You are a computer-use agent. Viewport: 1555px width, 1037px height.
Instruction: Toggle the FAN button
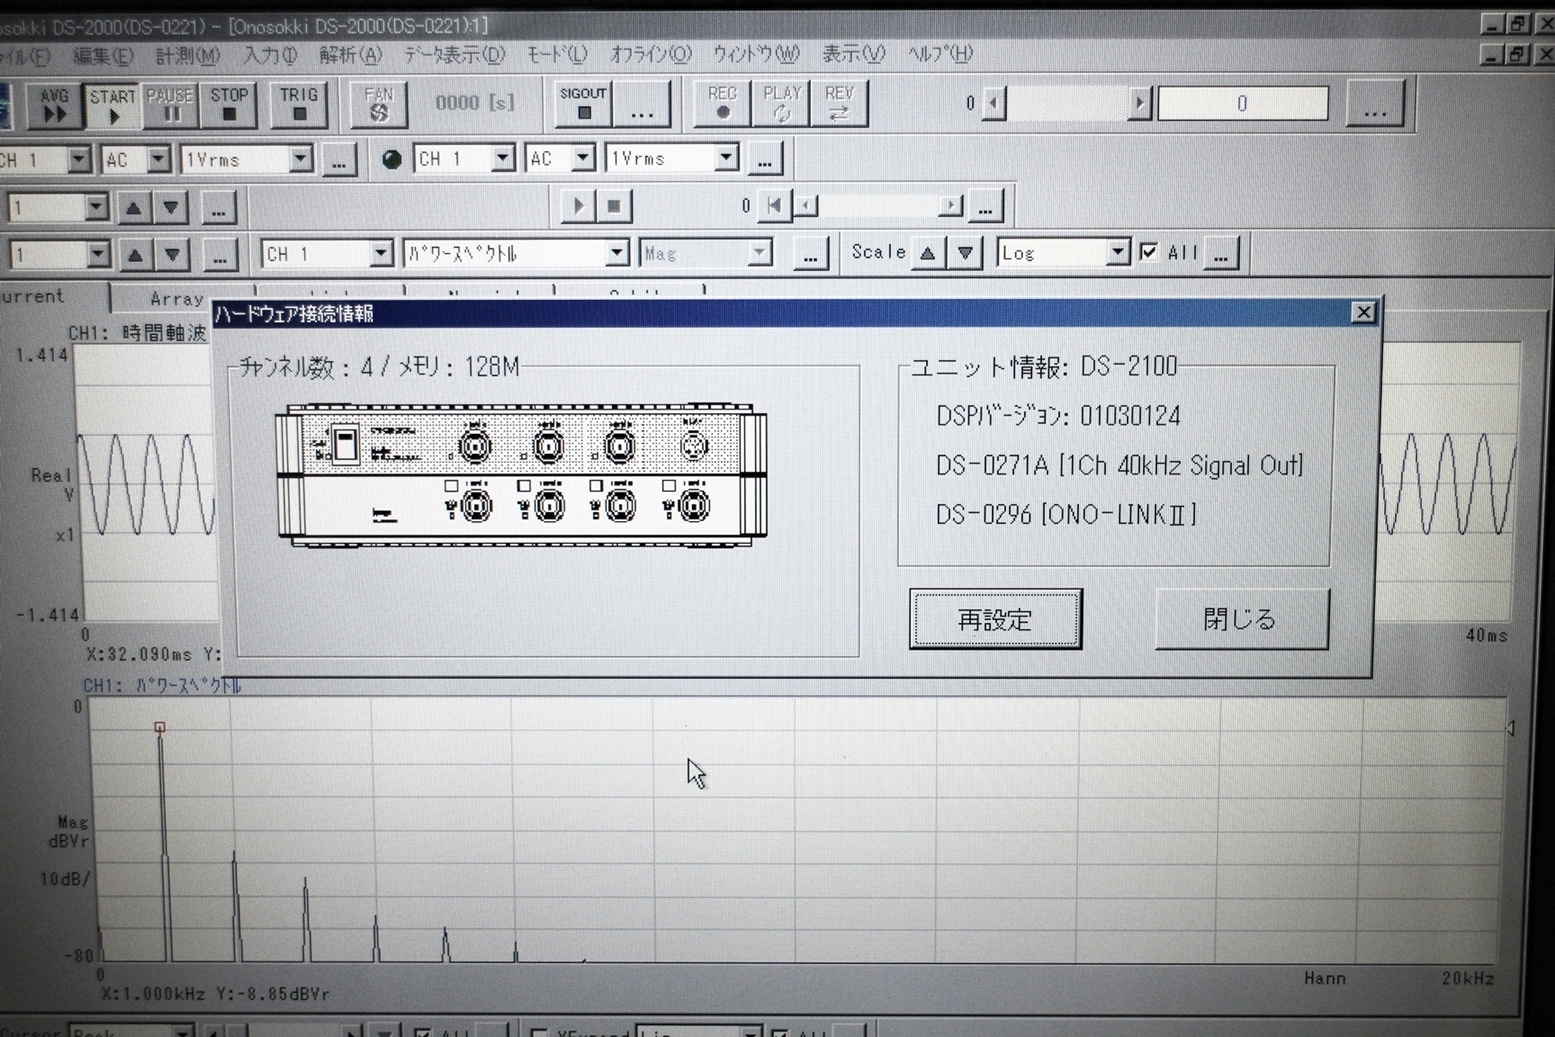[379, 104]
